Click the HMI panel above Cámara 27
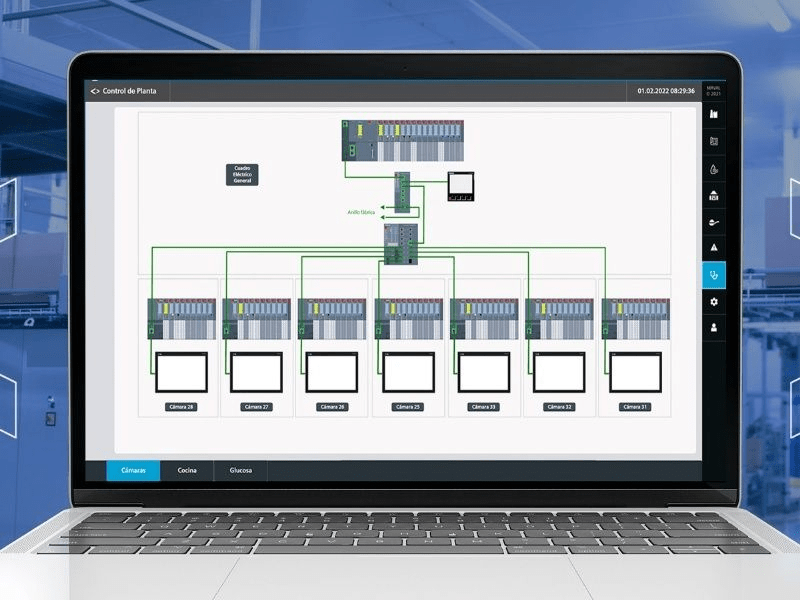 click(256, 372)
